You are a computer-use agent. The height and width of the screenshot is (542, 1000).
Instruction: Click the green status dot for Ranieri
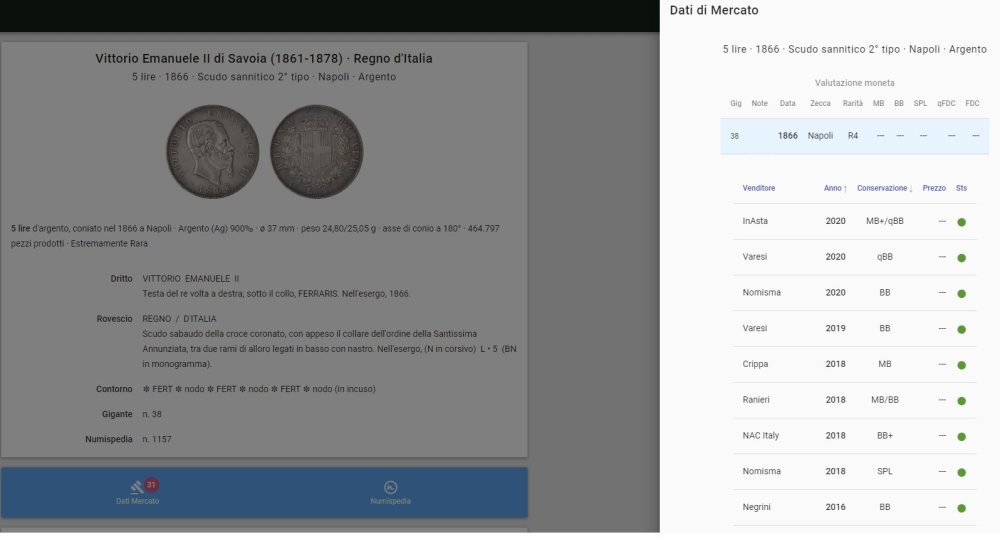[x=961, y=400]
